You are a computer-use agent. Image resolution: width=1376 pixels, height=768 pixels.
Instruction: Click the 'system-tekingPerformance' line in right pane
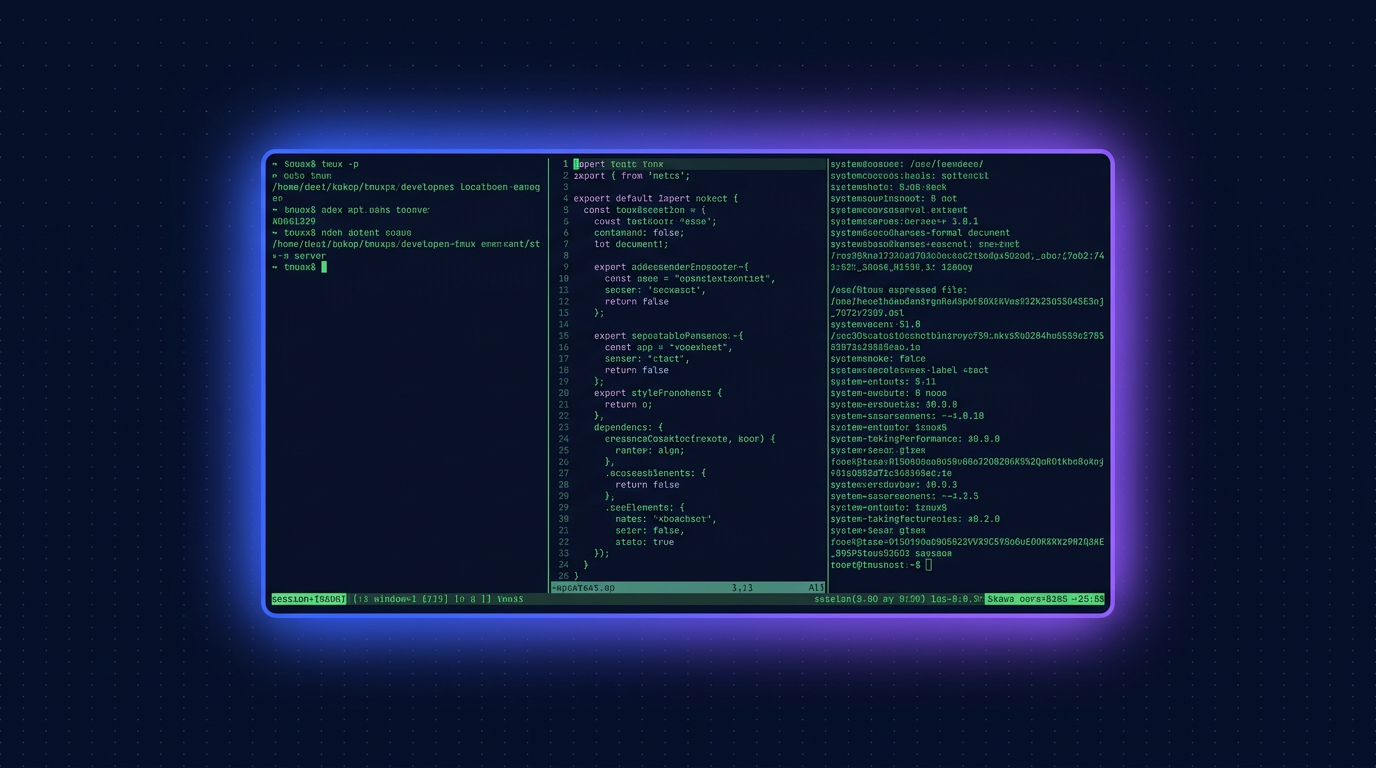pos(915,439)
